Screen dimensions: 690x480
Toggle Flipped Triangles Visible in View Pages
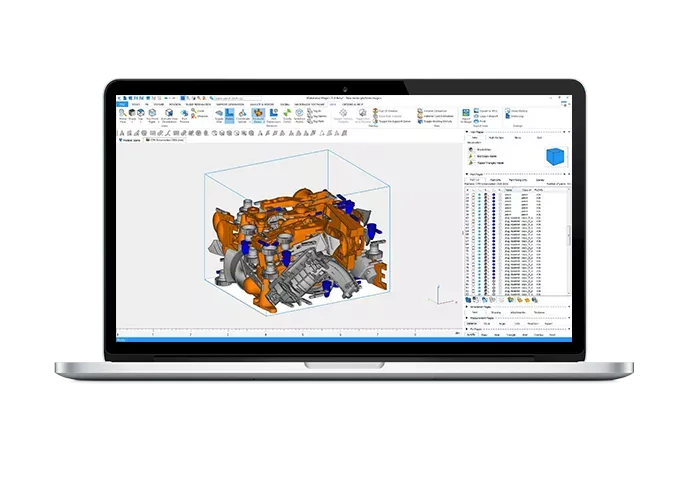[x=470, y=163]
